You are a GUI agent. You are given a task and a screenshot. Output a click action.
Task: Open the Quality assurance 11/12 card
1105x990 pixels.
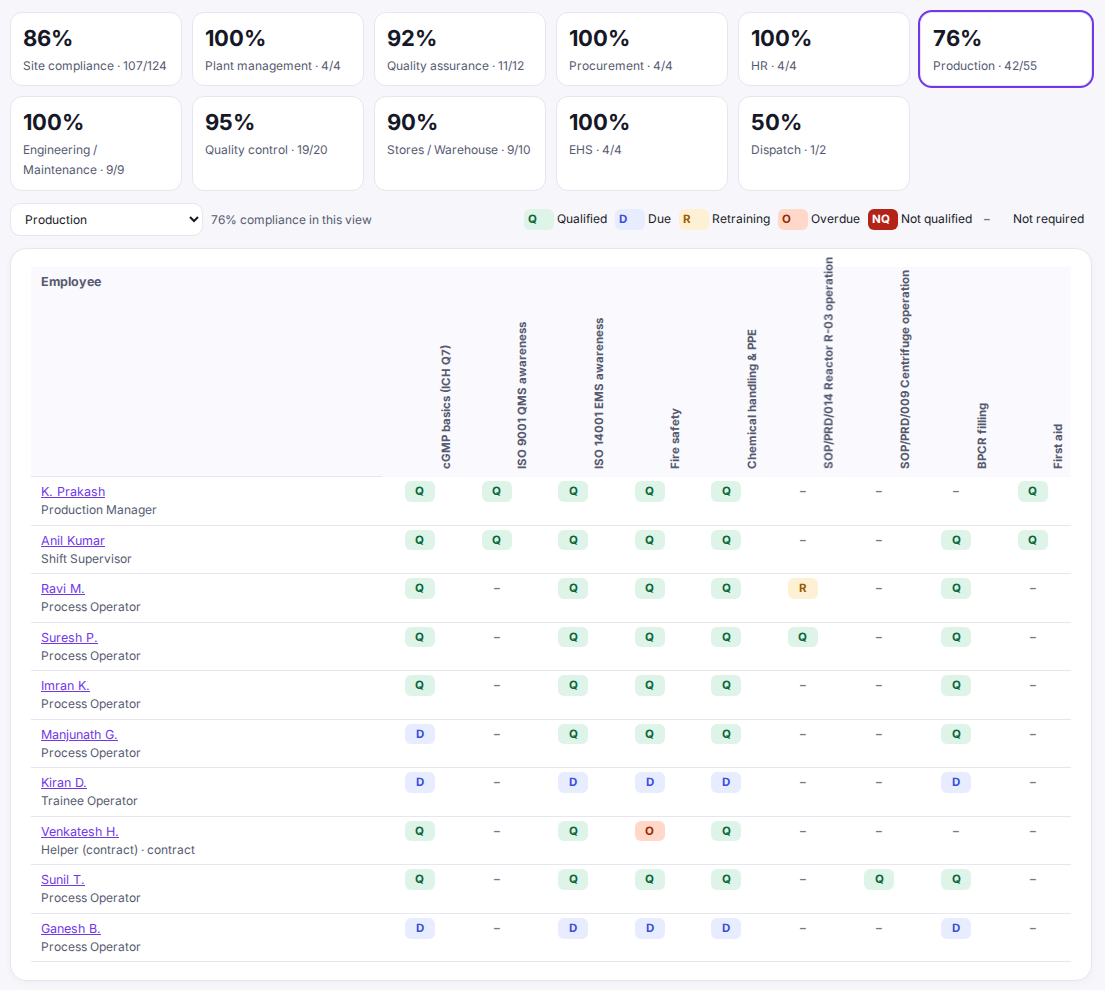point(459,49)
